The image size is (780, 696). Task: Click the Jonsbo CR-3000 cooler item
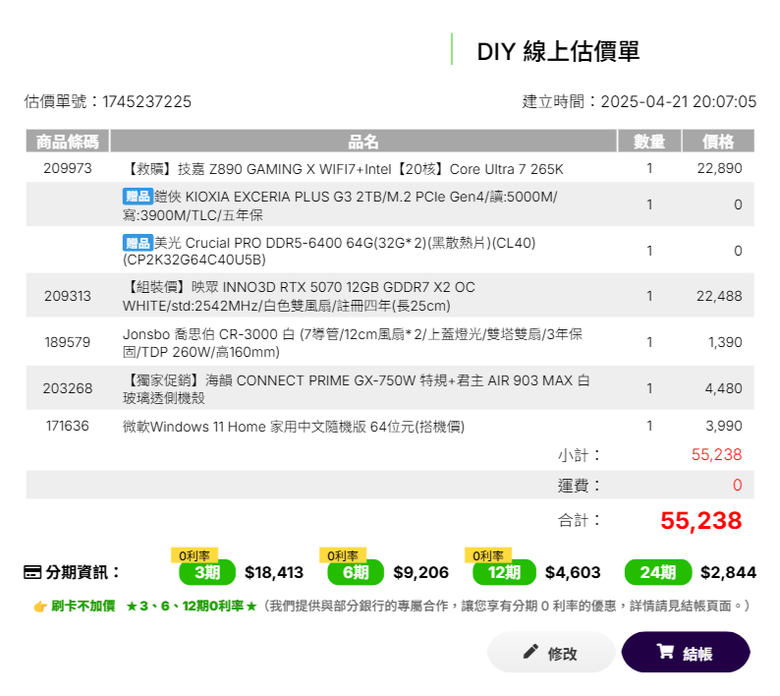coord(352,343)
